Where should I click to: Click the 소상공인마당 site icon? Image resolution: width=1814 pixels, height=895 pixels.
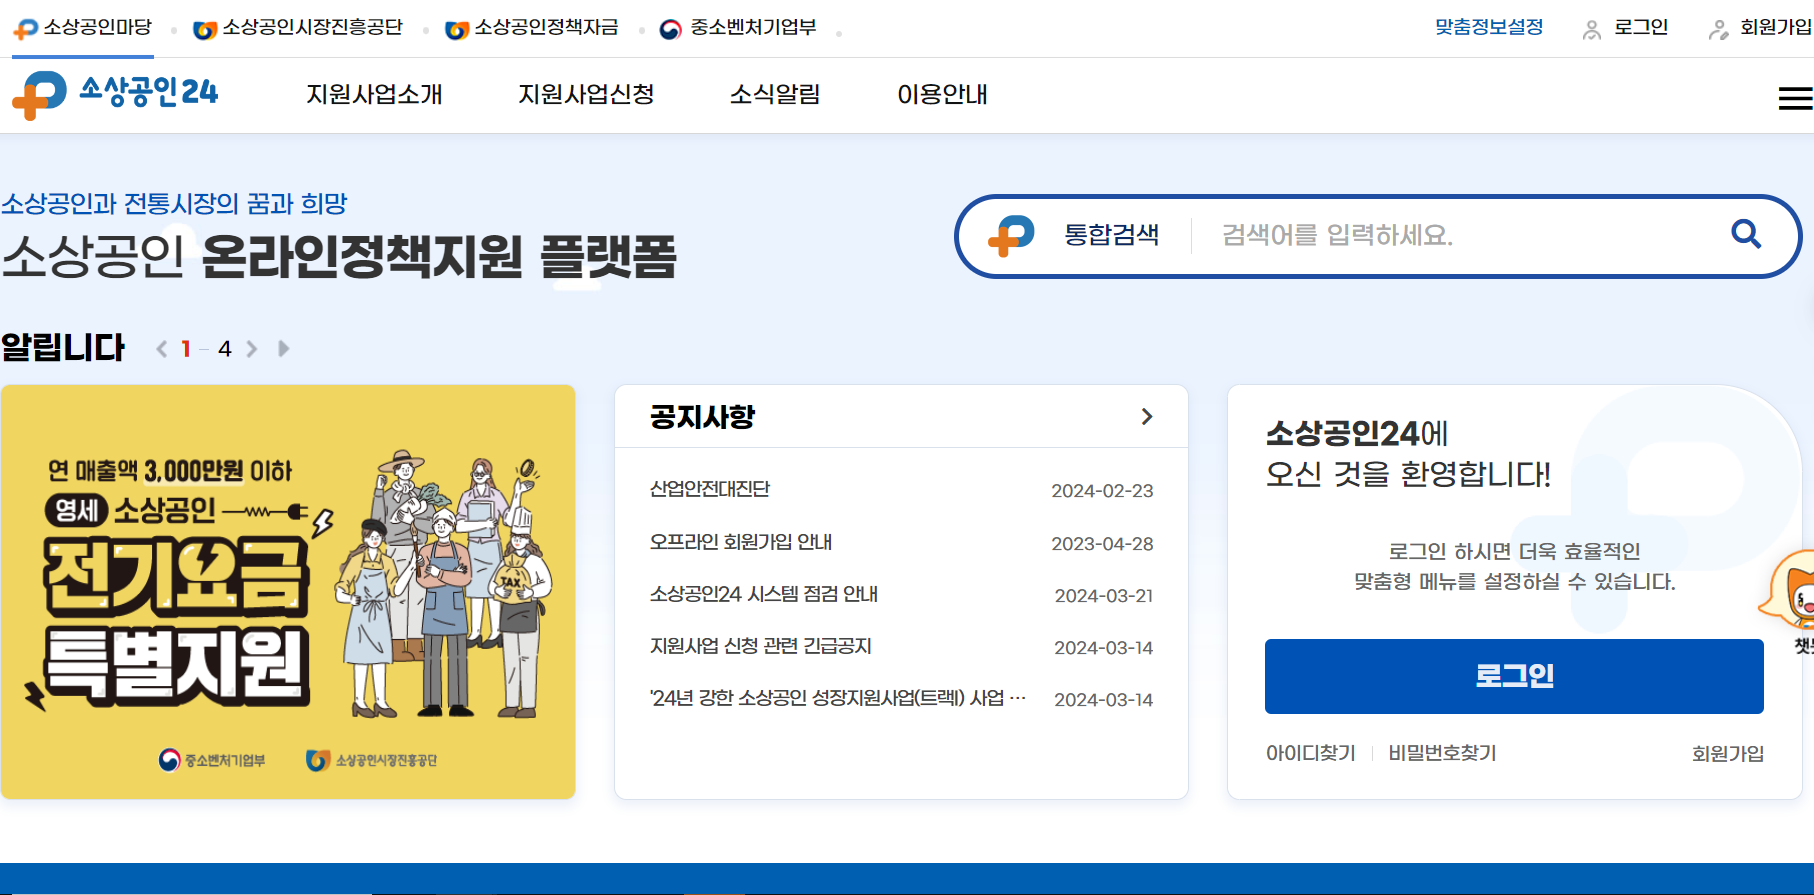[25, 30]
